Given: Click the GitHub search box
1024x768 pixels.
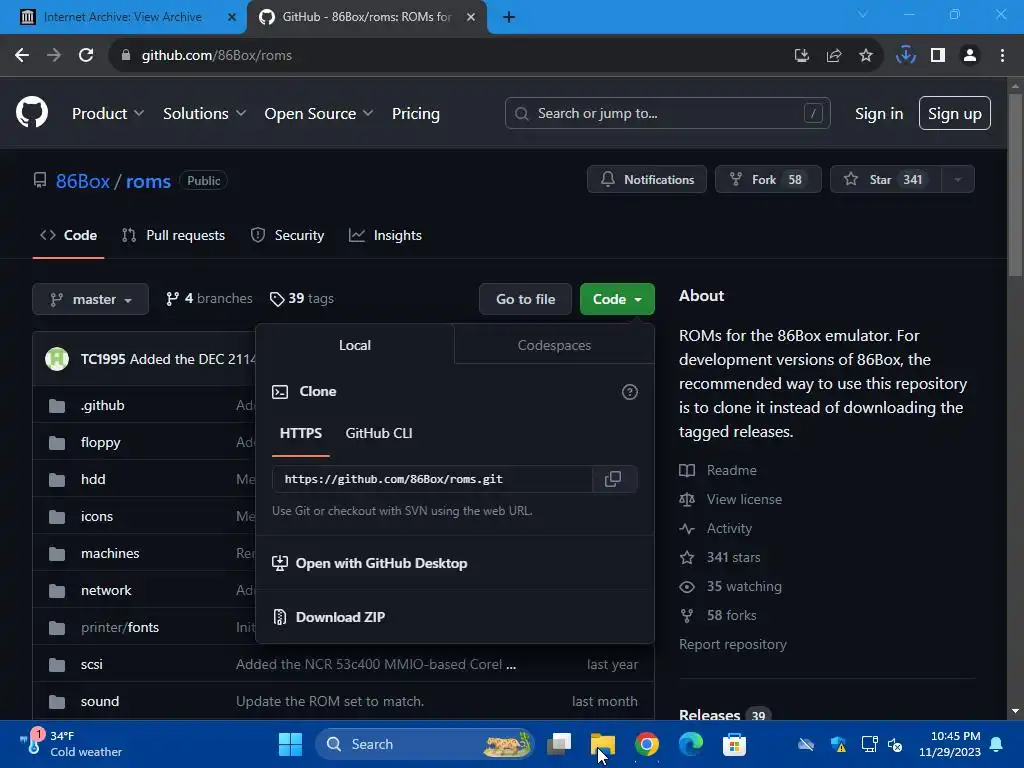Looking at the screenshot, I should pyautogui.click(x=667, y=113).
